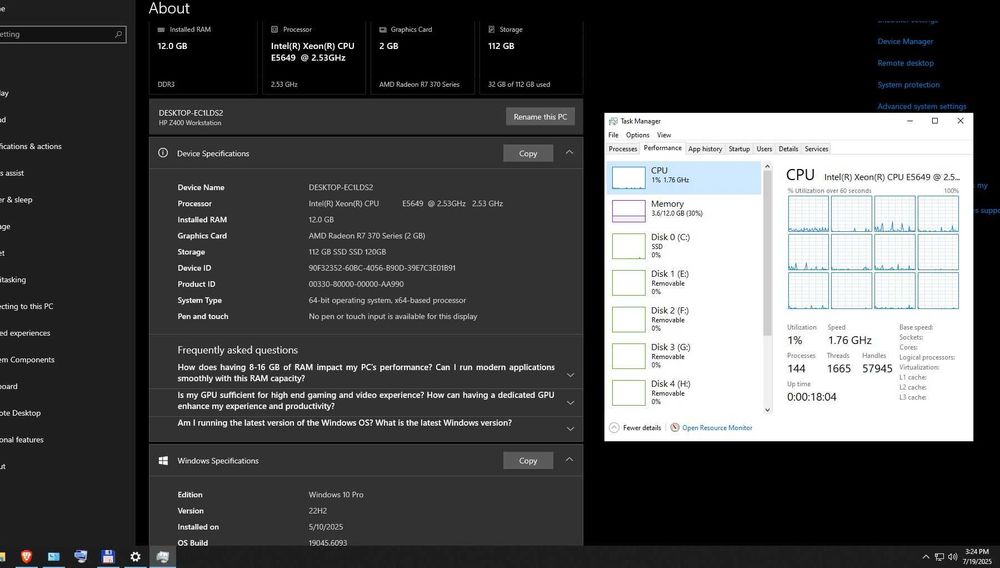Click the Processor card icon

275,29
